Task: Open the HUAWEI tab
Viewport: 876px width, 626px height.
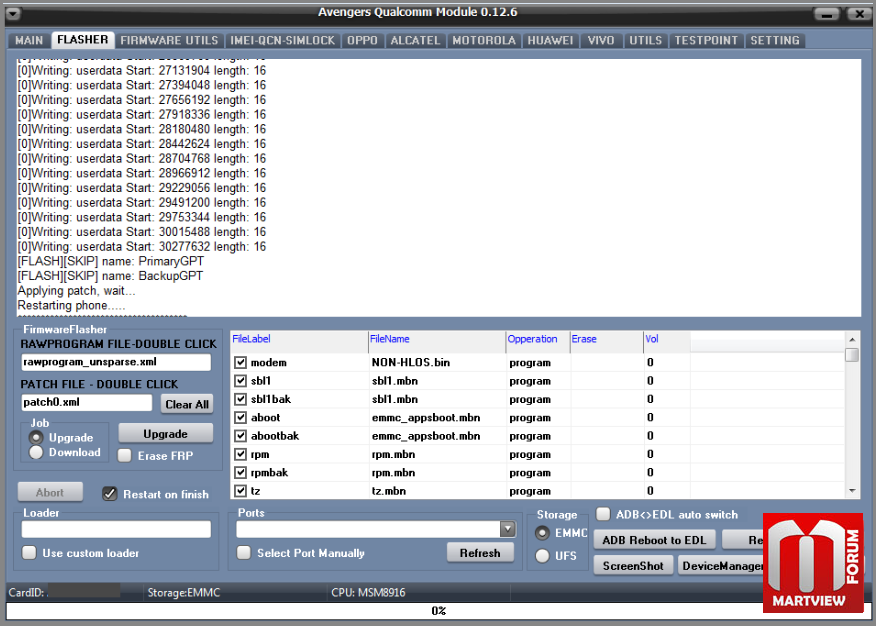Action: 550,40
